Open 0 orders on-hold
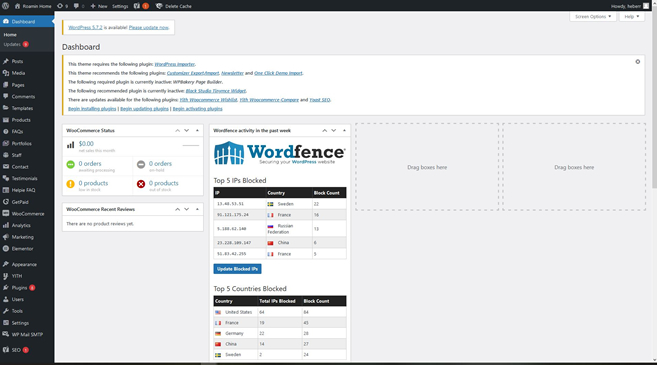Screen dimensions: 657x365 coord(160,164)
